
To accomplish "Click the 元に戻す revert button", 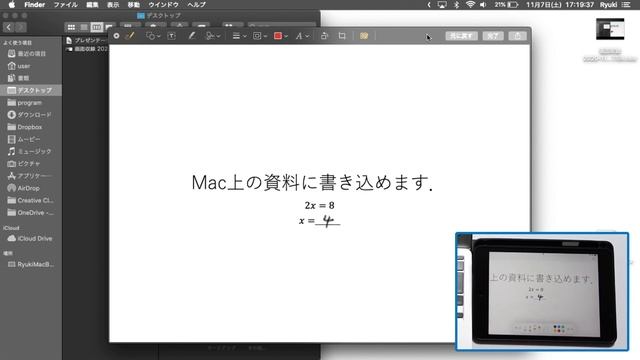I will point(461,36).
